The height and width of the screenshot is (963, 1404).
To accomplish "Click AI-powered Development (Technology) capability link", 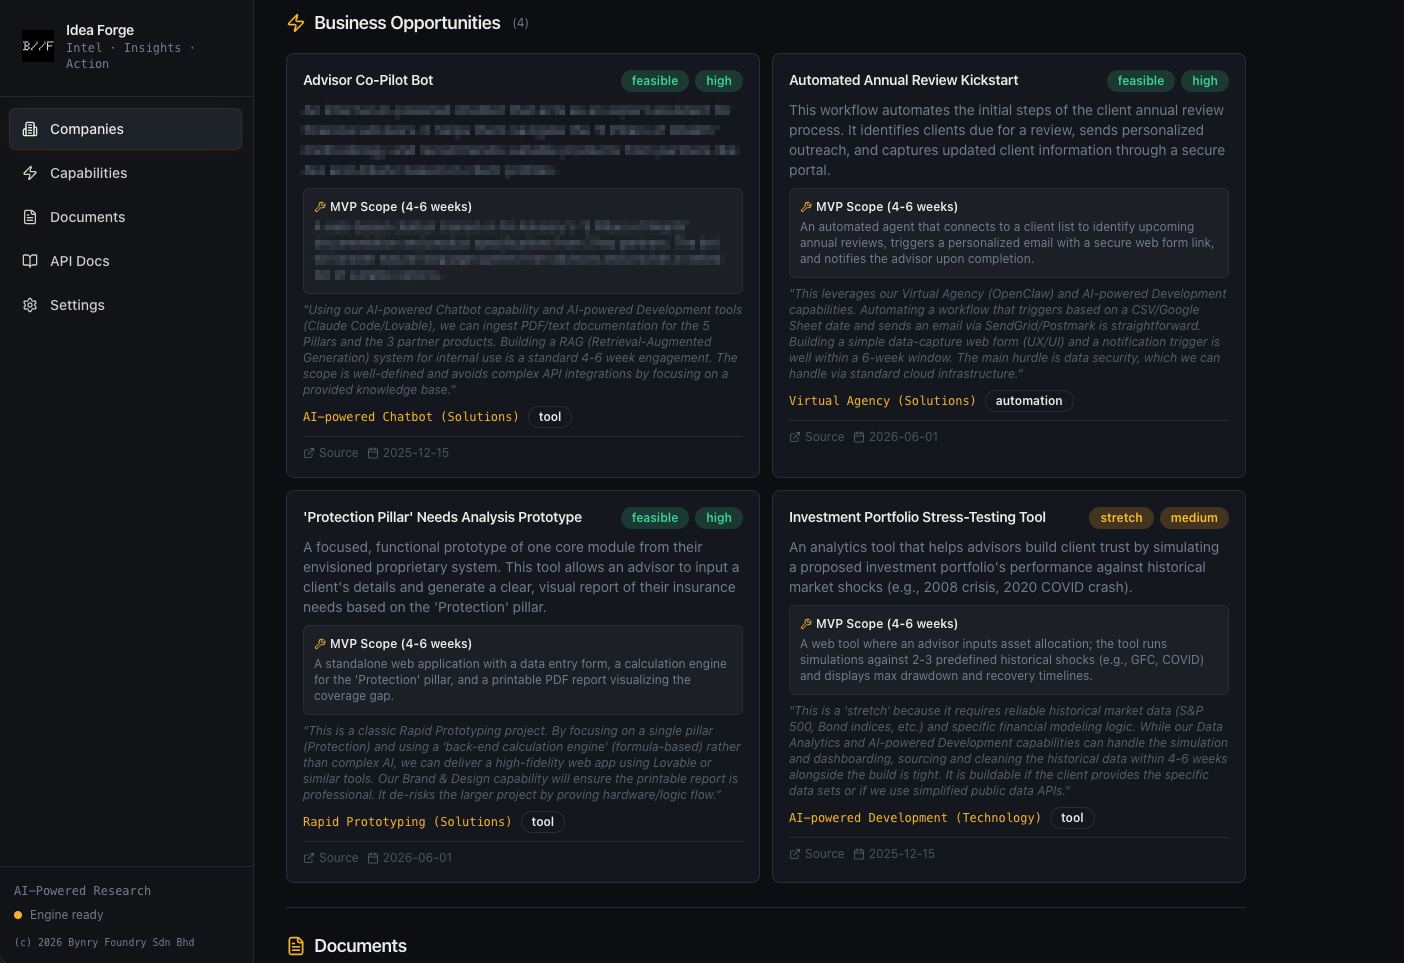I will pyautogui.click(x=915, y=818).
